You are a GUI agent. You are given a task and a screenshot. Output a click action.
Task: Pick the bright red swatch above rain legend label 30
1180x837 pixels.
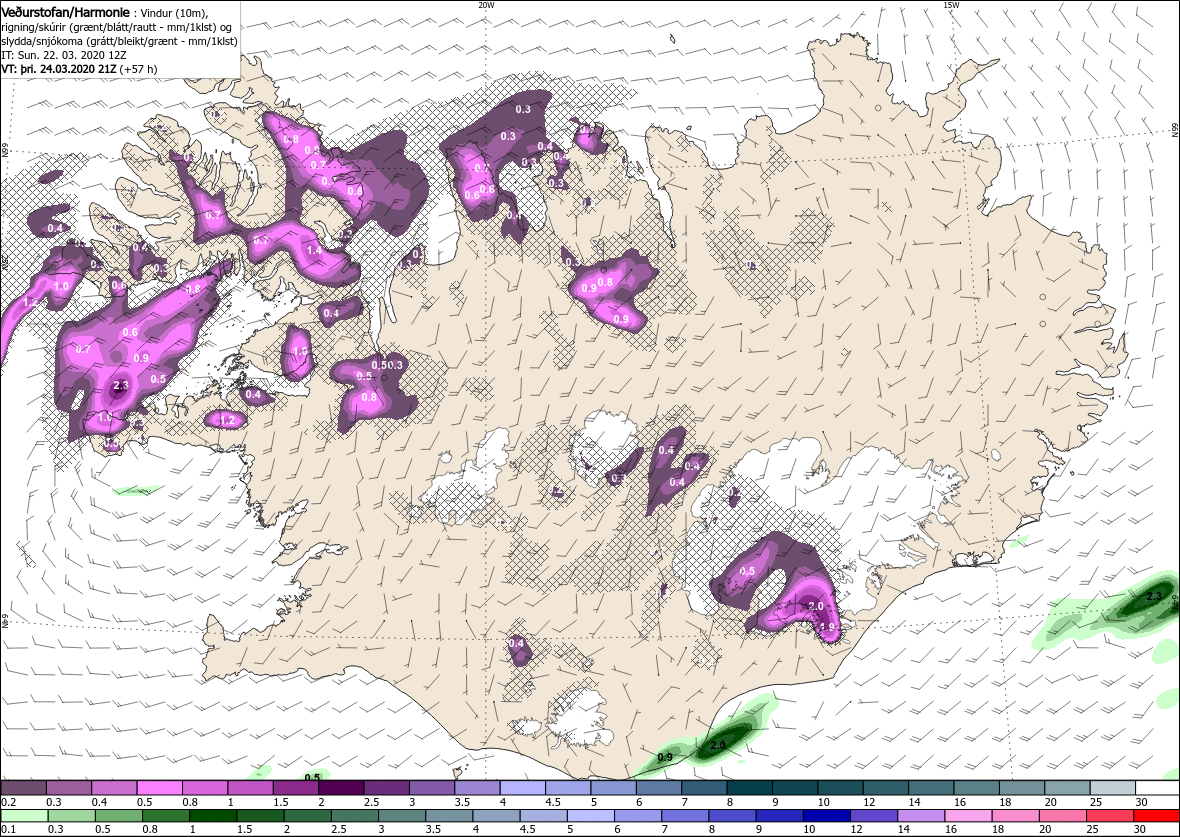pyautogui.click(x=1155, y=816)
